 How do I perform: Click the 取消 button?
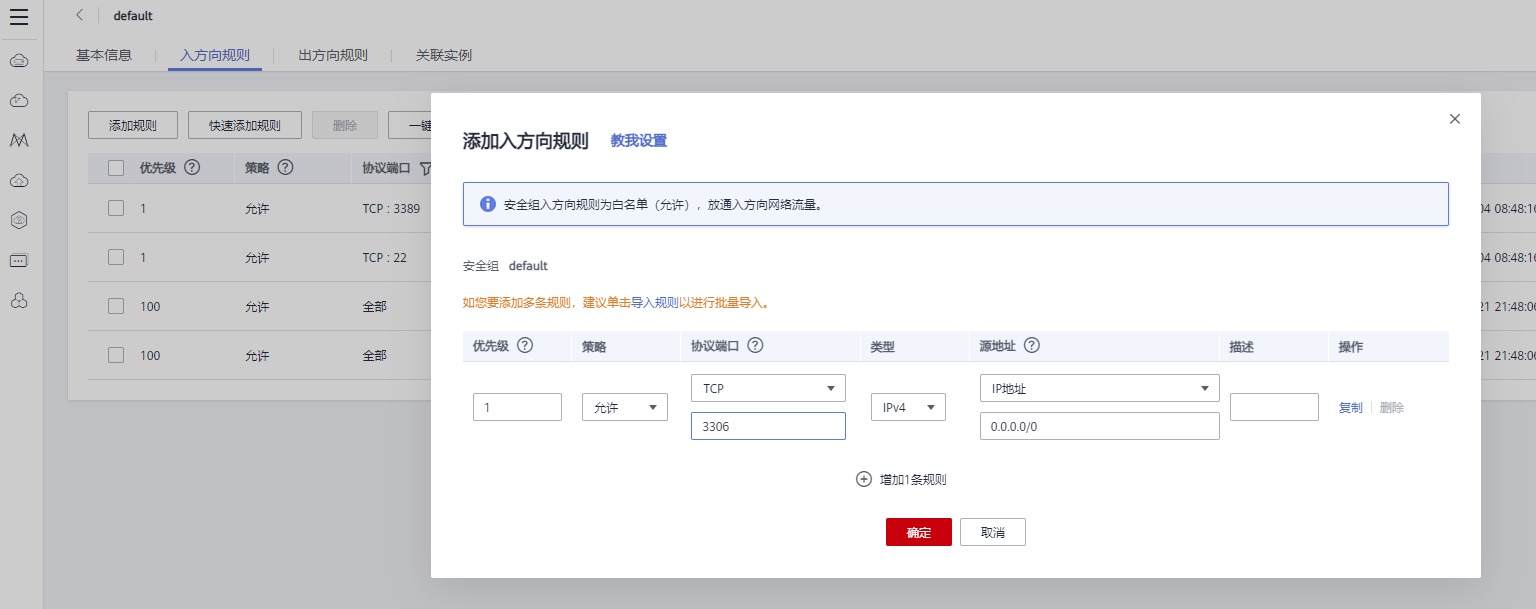[x=993, y=532]
